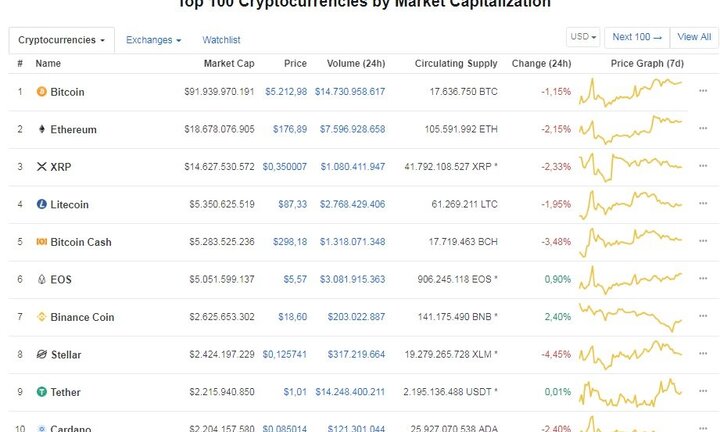
Task: Click the XRP logo icon
Action: (41, 167)
